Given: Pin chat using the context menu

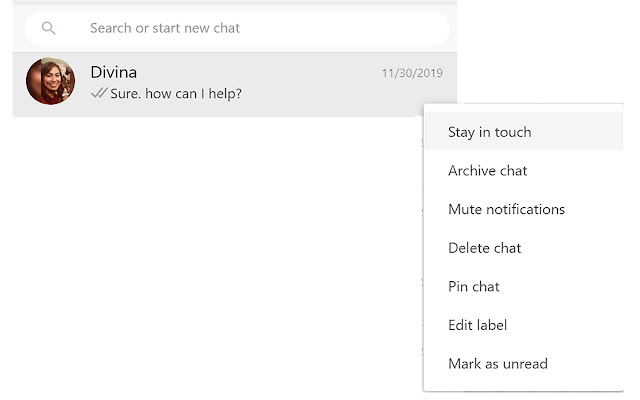Looking at the screenshot, I should [x=474, y=287].
